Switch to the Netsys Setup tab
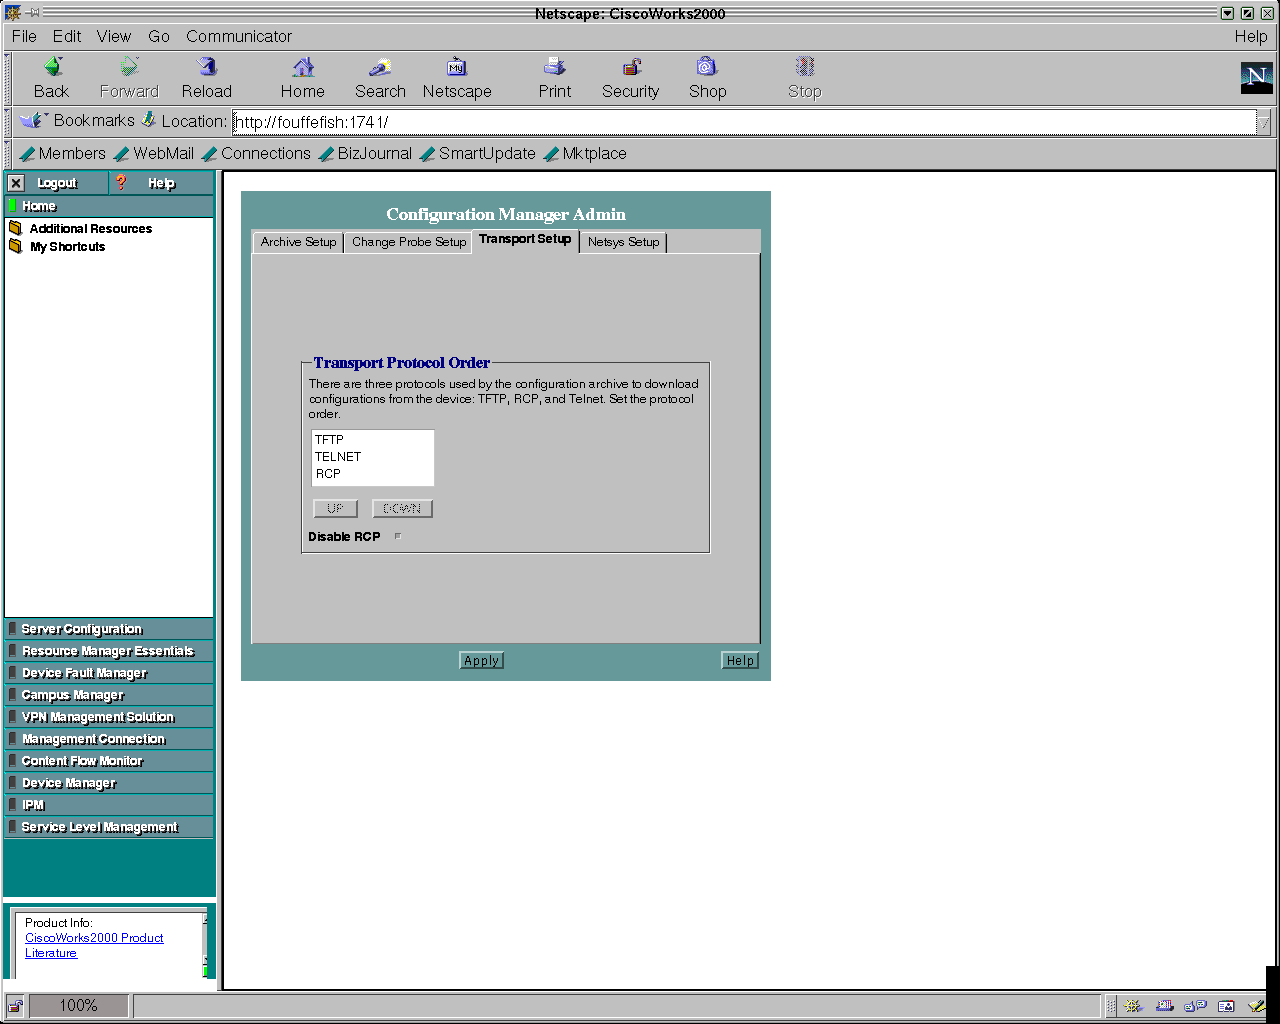 tap(624, 242)
